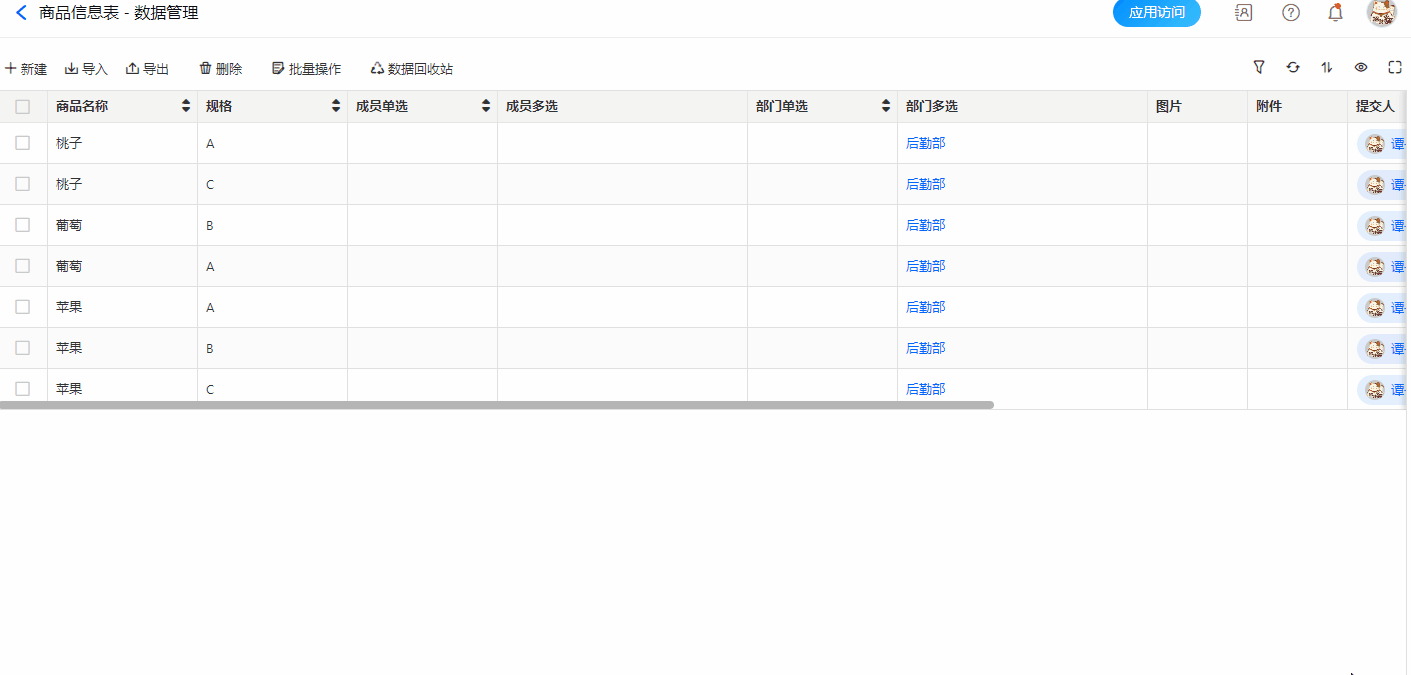The height and width of the screenshot is (675, 1411).
Task: Click the user avatar in top right
Action: pos(1381,13)
